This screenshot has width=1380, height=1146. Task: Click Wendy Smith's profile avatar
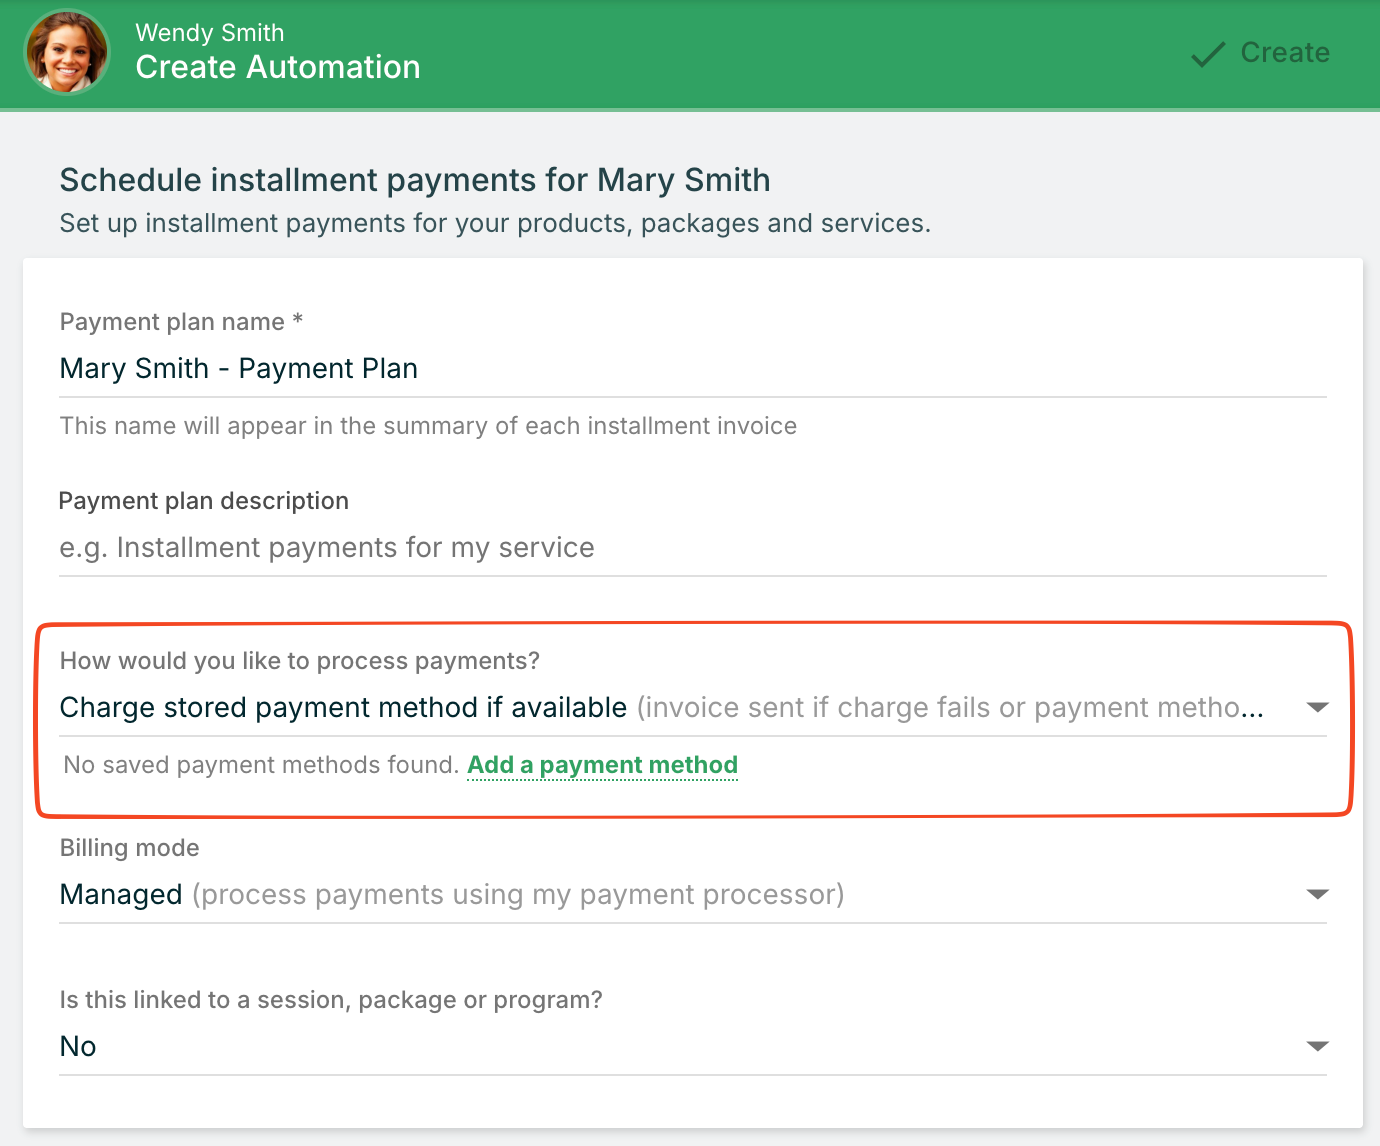(x=67, y=52)
